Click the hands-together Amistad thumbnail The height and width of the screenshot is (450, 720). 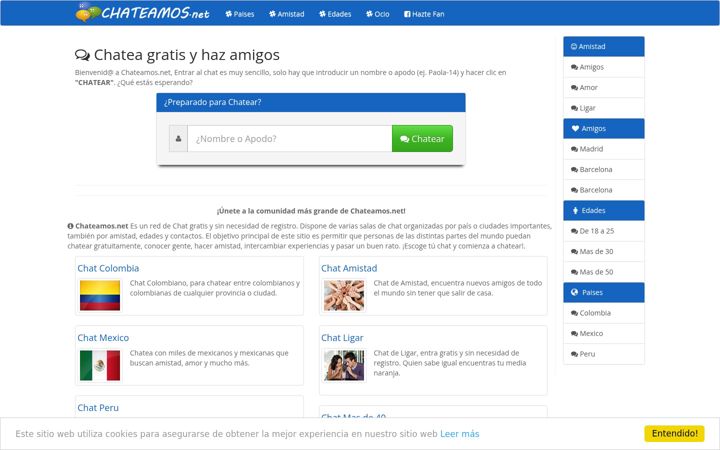[x=344, y=296]
